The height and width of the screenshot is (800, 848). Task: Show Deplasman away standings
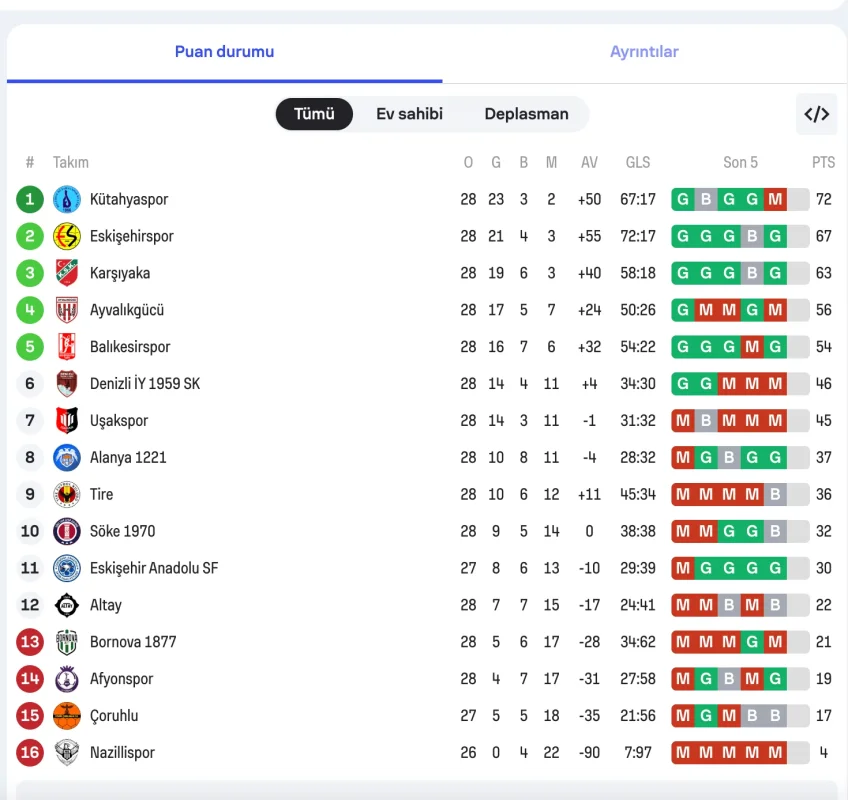[526, 114]
